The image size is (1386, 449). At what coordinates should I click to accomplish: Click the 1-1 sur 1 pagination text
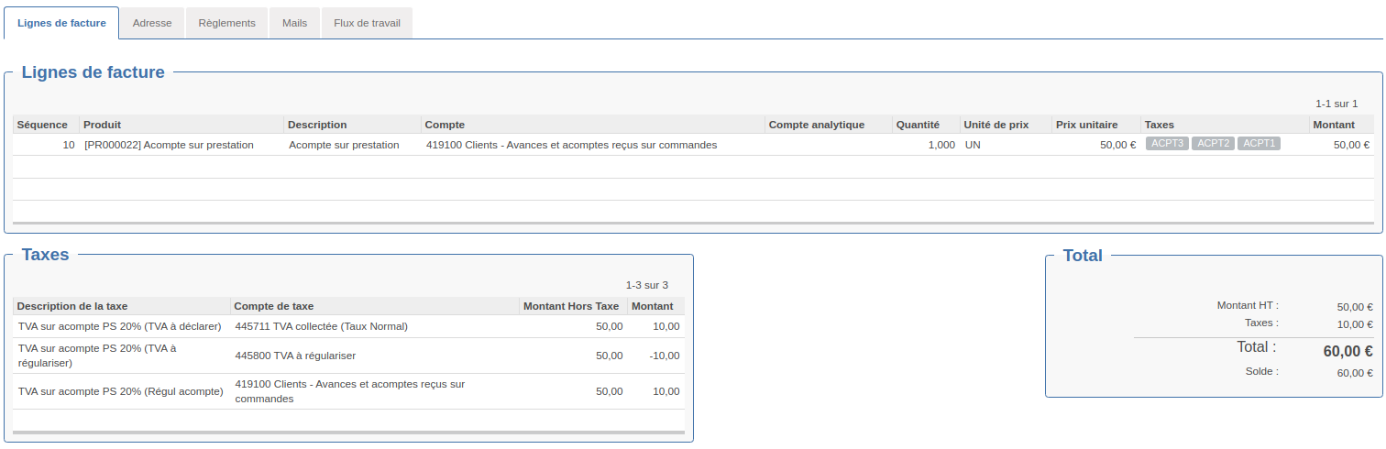[1337, 103]
